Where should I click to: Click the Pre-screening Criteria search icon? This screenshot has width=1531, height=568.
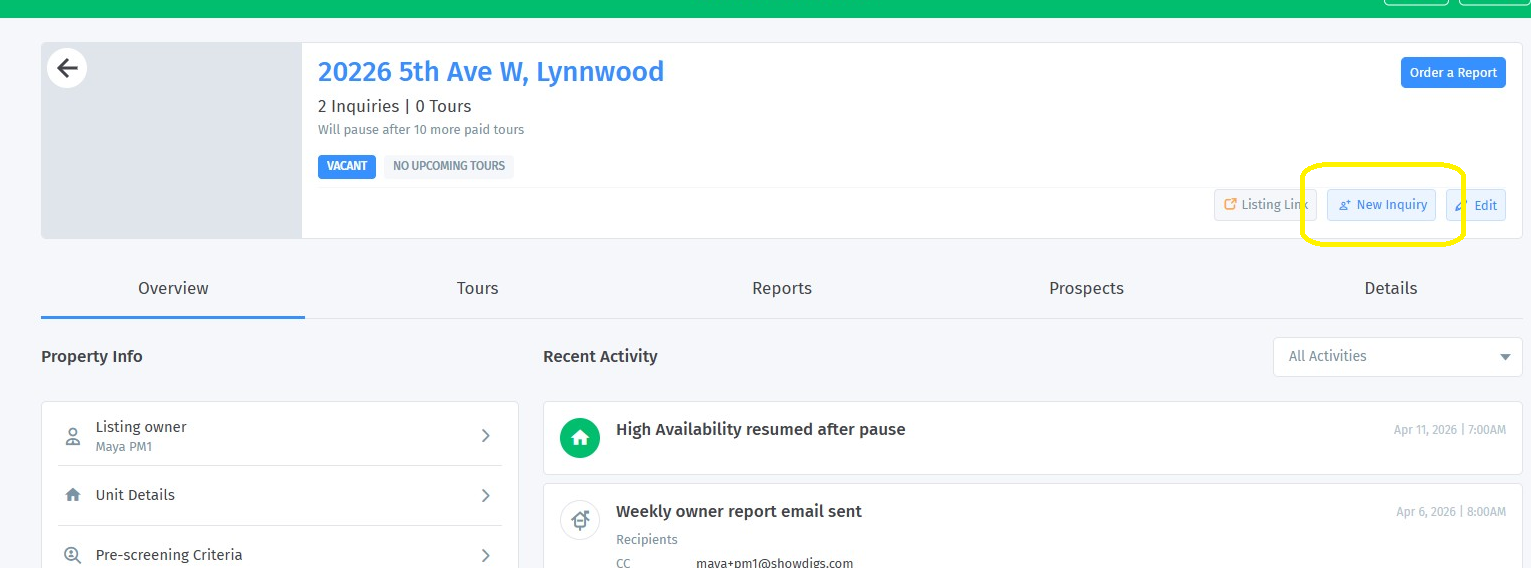point(73,555)
